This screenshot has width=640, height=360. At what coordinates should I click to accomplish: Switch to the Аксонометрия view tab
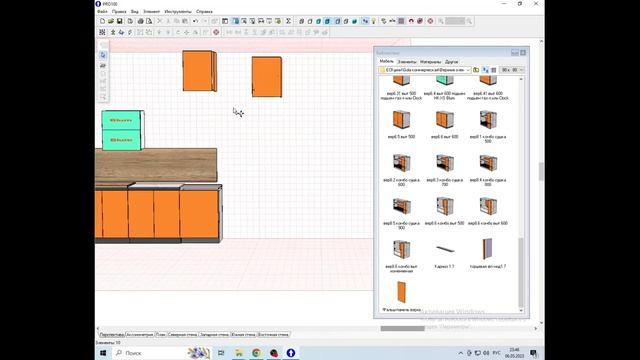(x=140, y=334)
